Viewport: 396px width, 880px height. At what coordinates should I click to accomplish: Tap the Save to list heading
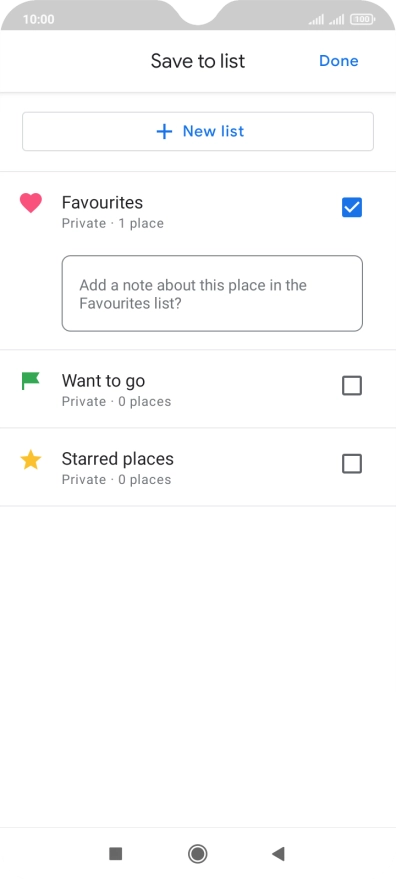click(x=198, y=61)
